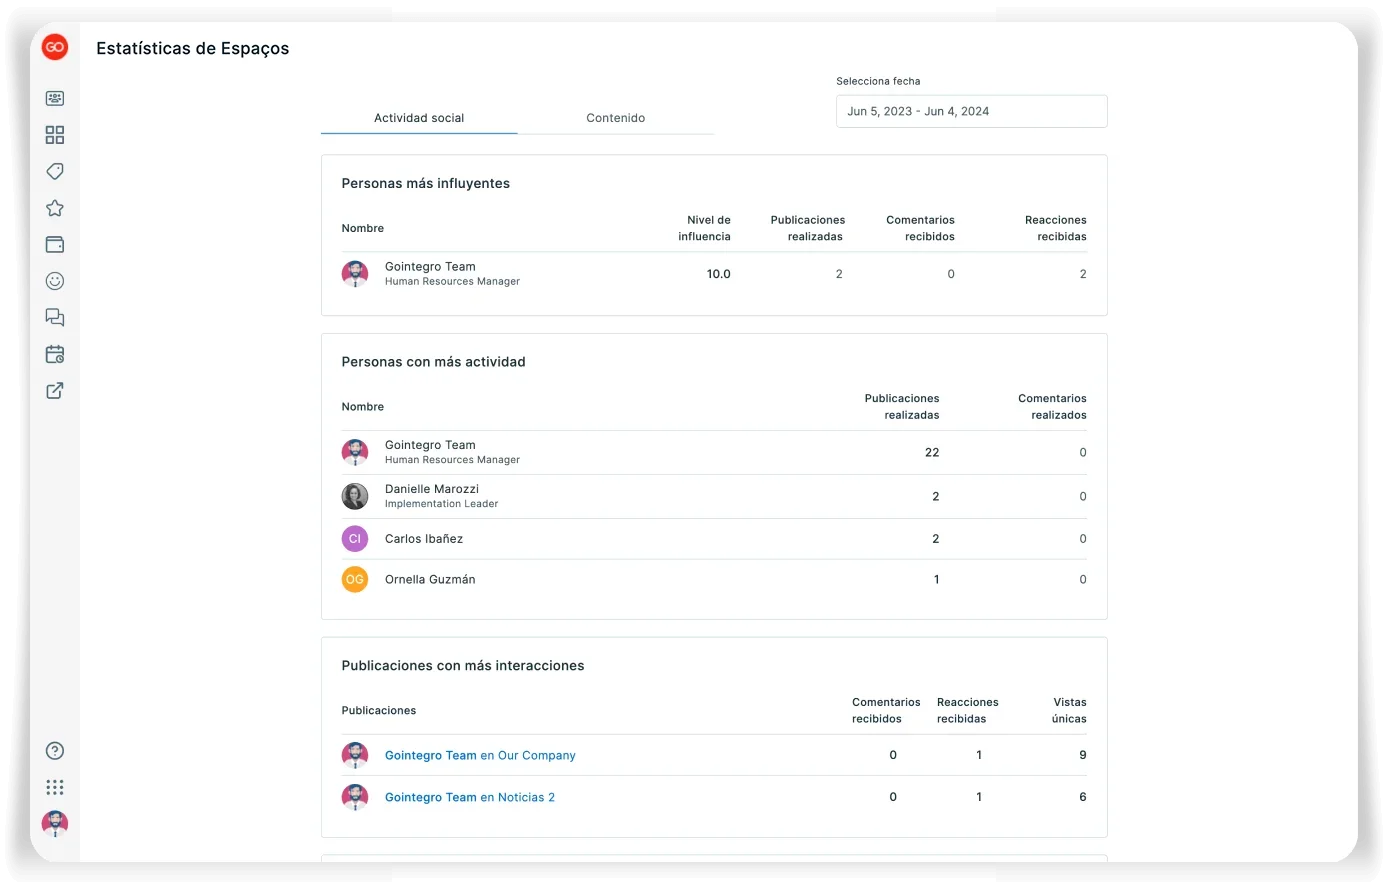Open the smiley face sidebar icon
Image resolution: width=1388 pixels, height=890 pixels.
(55, 281)
